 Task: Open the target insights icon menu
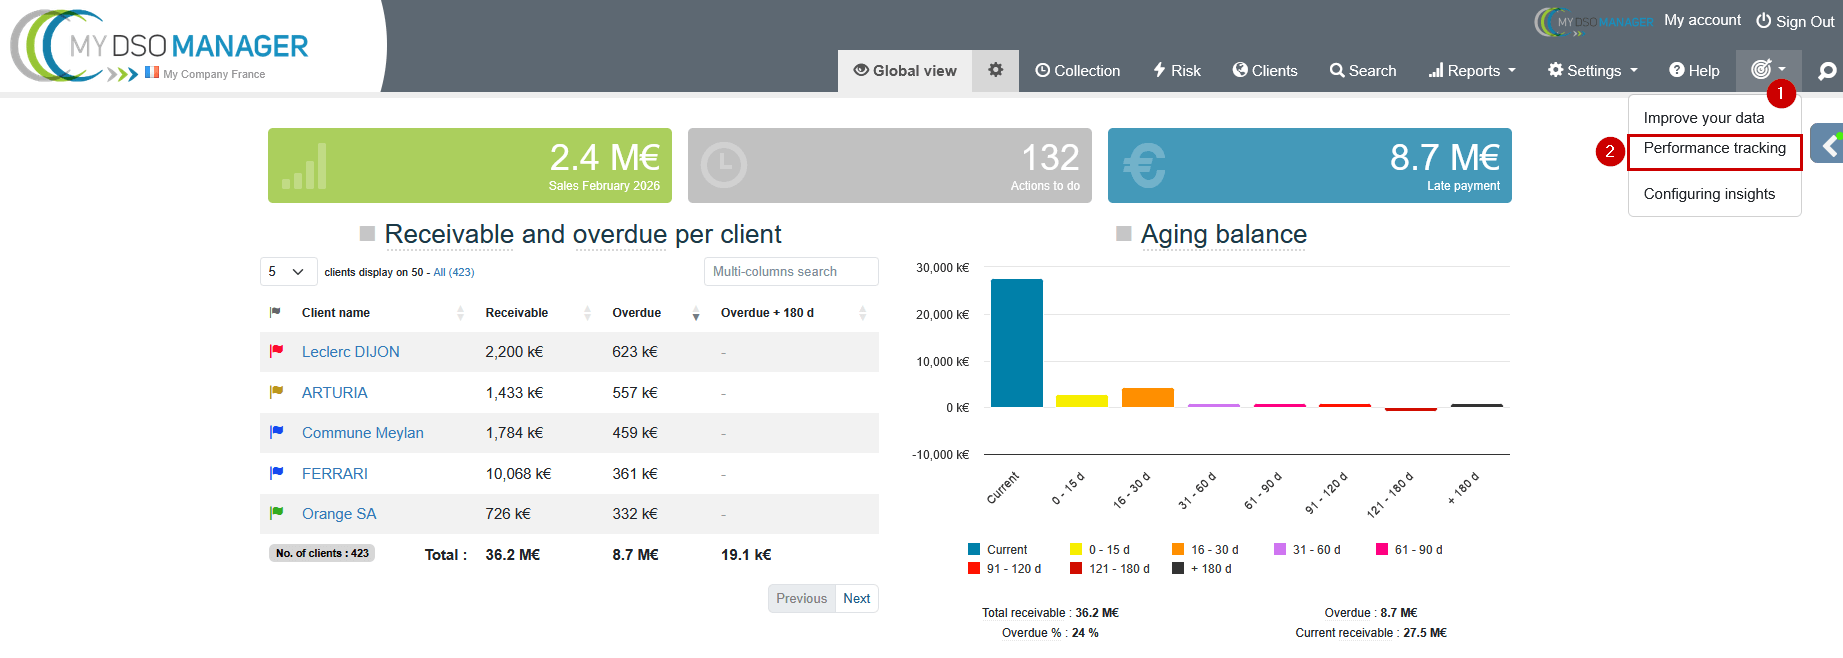click(1767, 69)
